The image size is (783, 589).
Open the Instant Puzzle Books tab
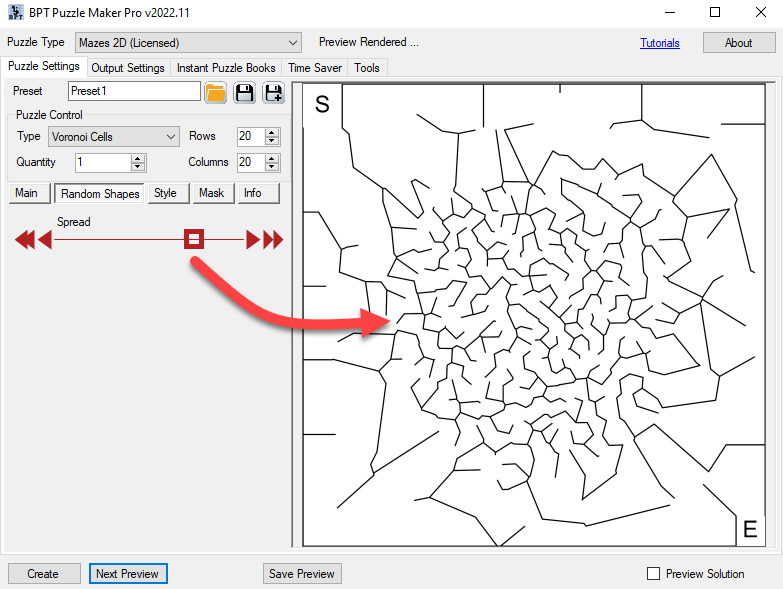(226, 68)
